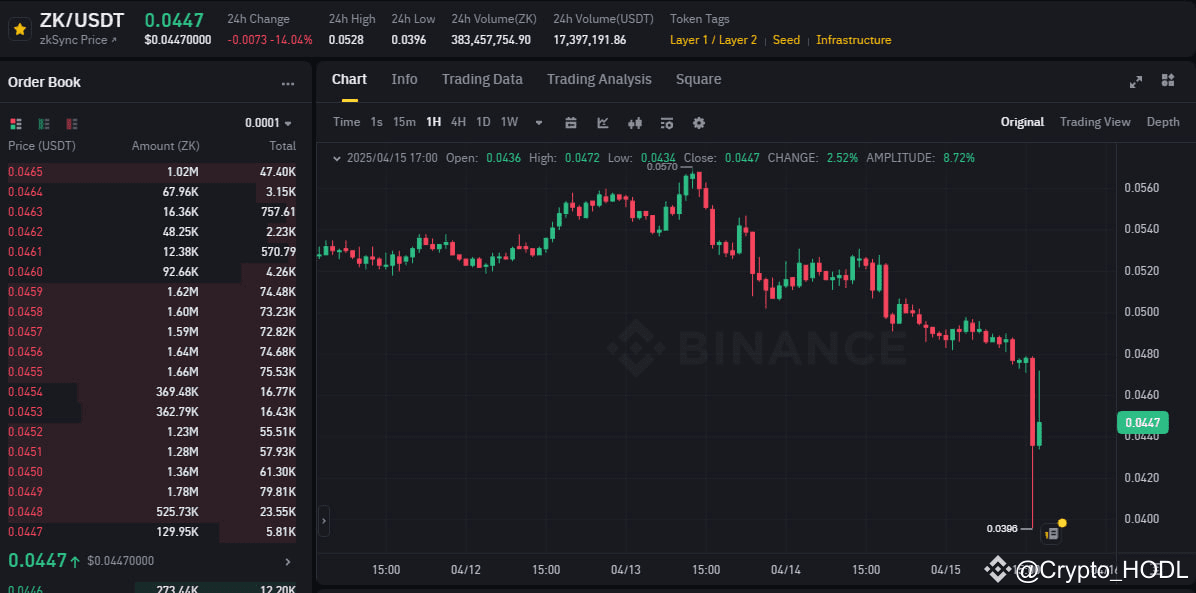The width and height of the screenshot is (1196, 593).
Task: Open chart settings gear icon
Action: (x=698, y=122)
